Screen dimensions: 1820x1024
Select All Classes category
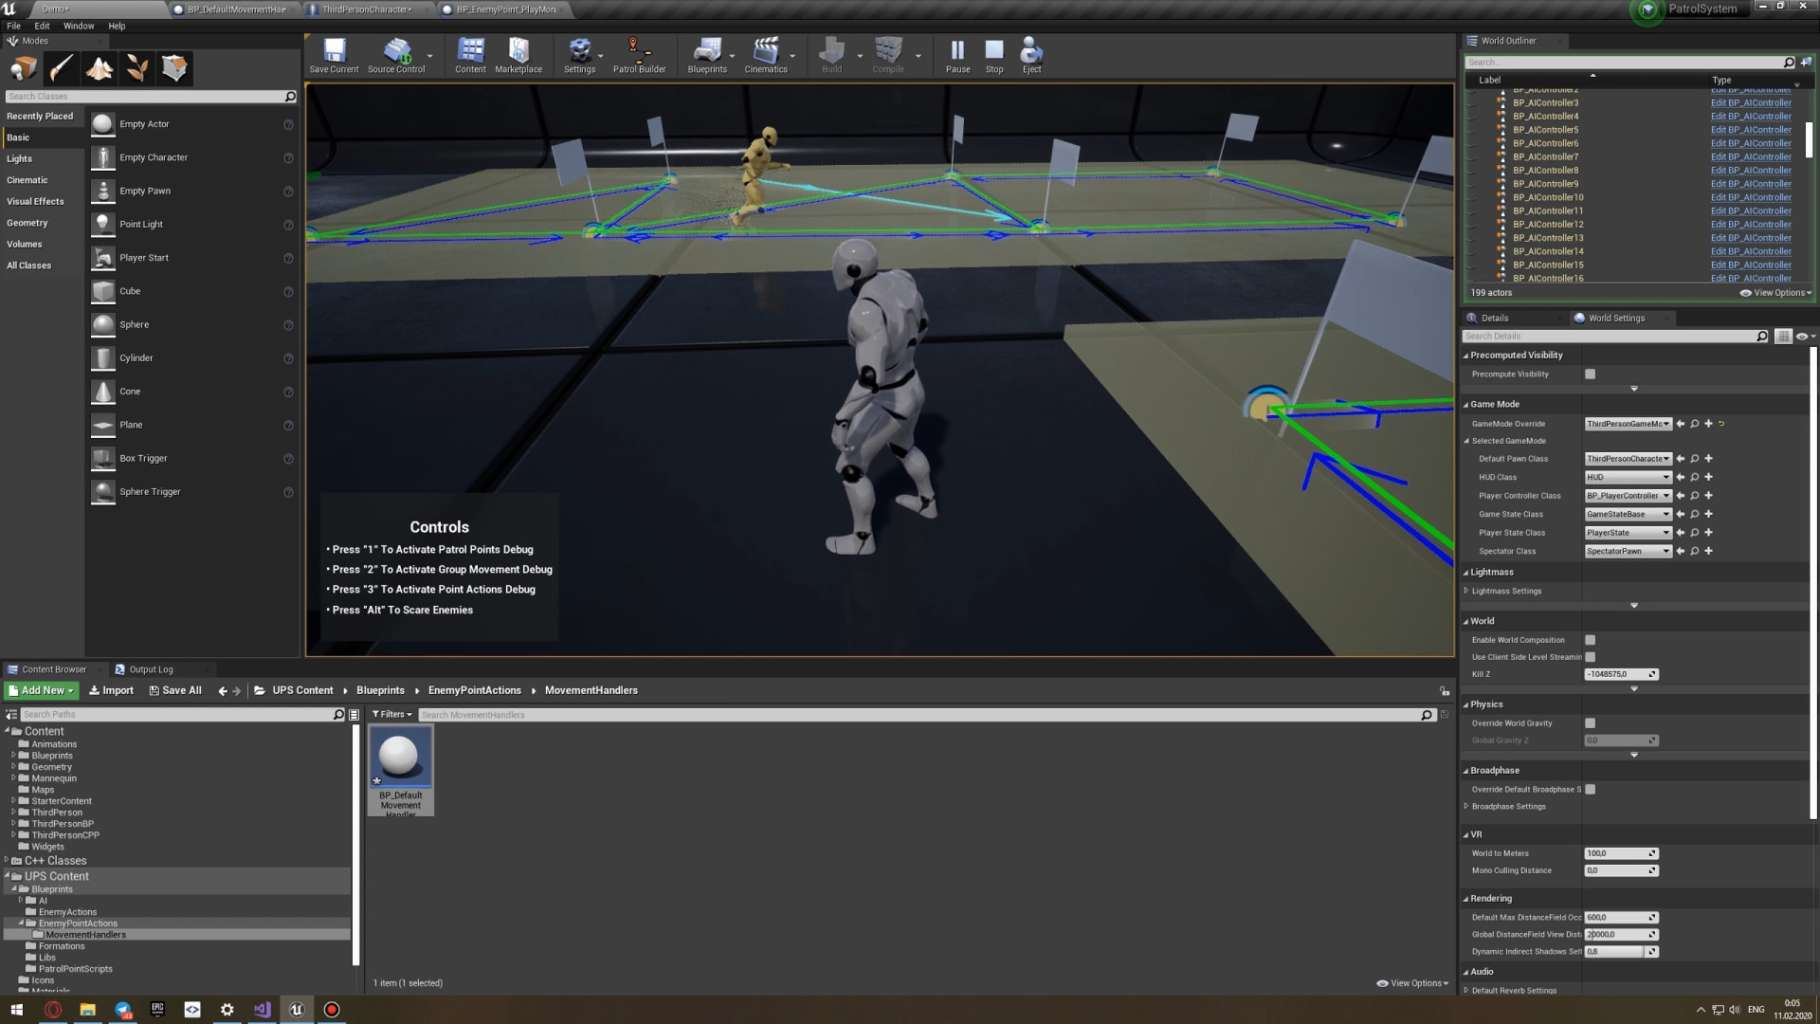click(x=29, y=266)
